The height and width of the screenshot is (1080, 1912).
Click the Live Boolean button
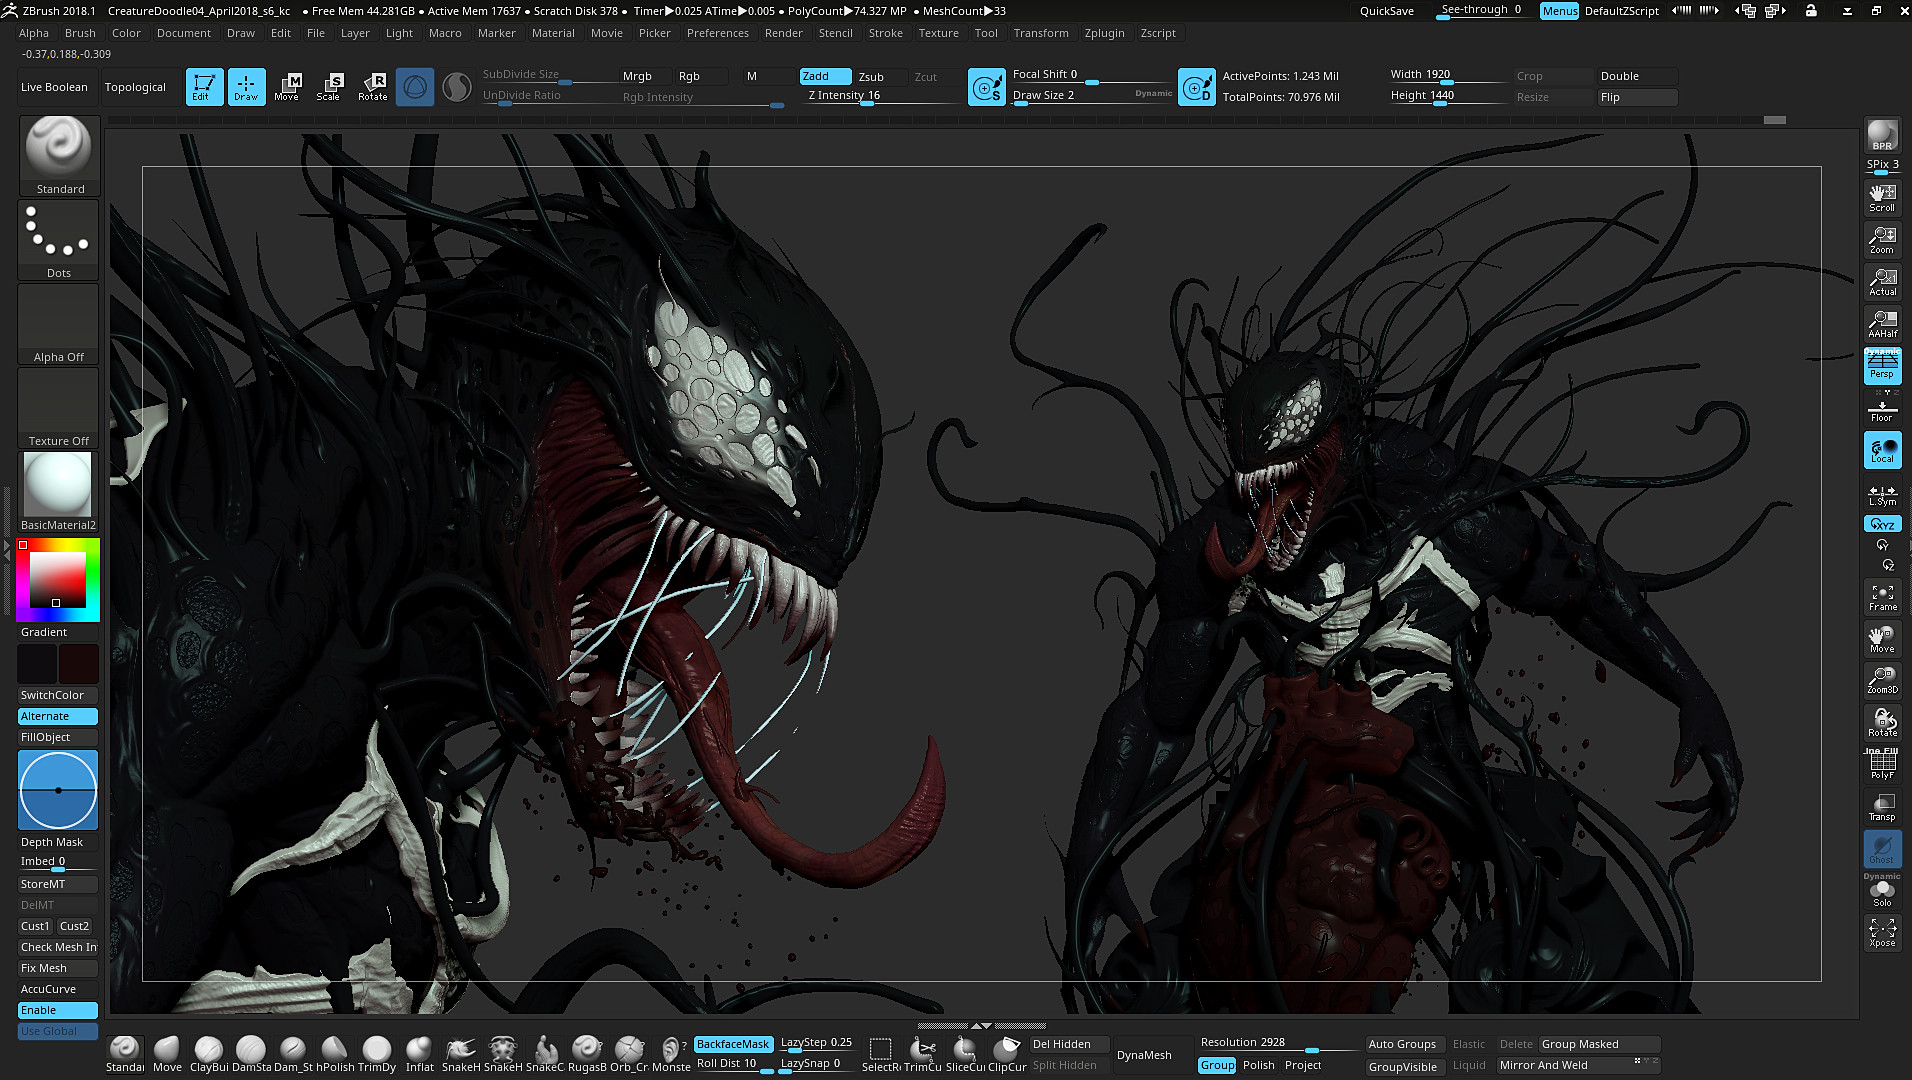[x=54, y=87]
